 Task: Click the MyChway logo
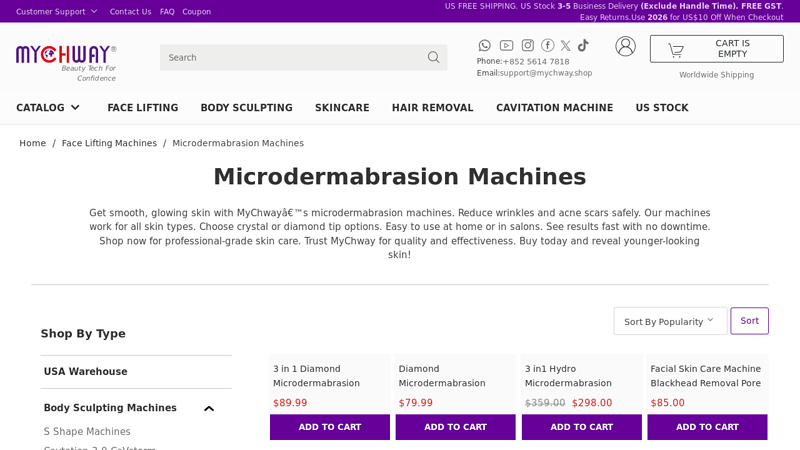(66, 62)
